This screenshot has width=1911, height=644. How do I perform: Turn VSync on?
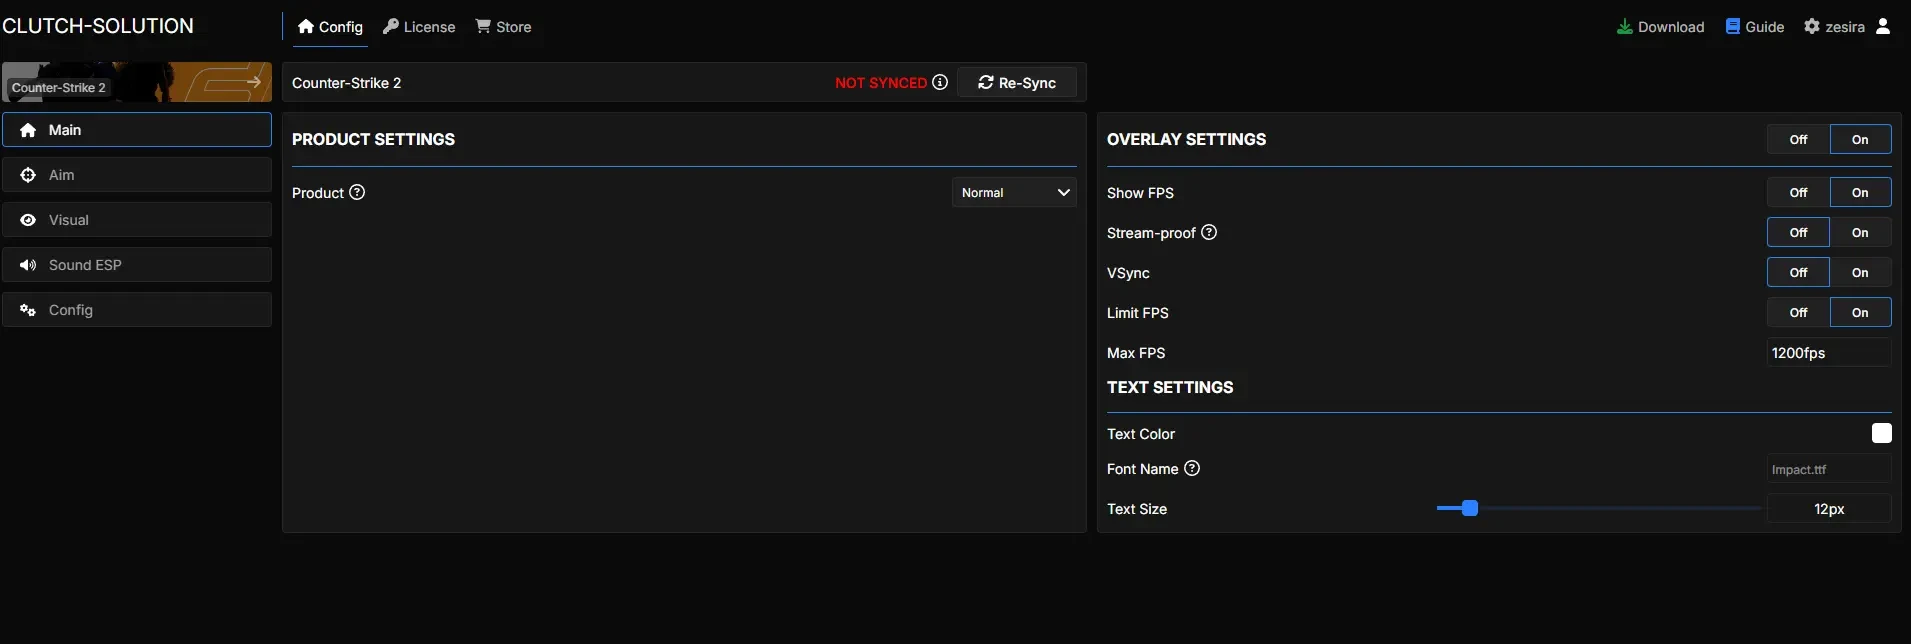[x=1860, y=272]
